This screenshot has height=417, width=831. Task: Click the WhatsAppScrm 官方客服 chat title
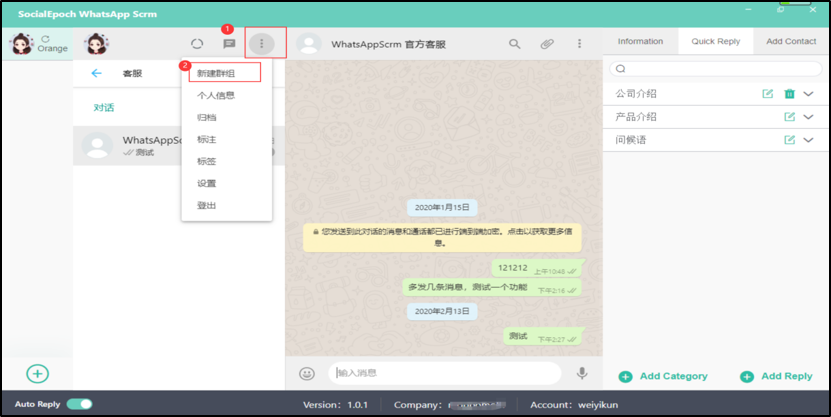coord(388,45)
